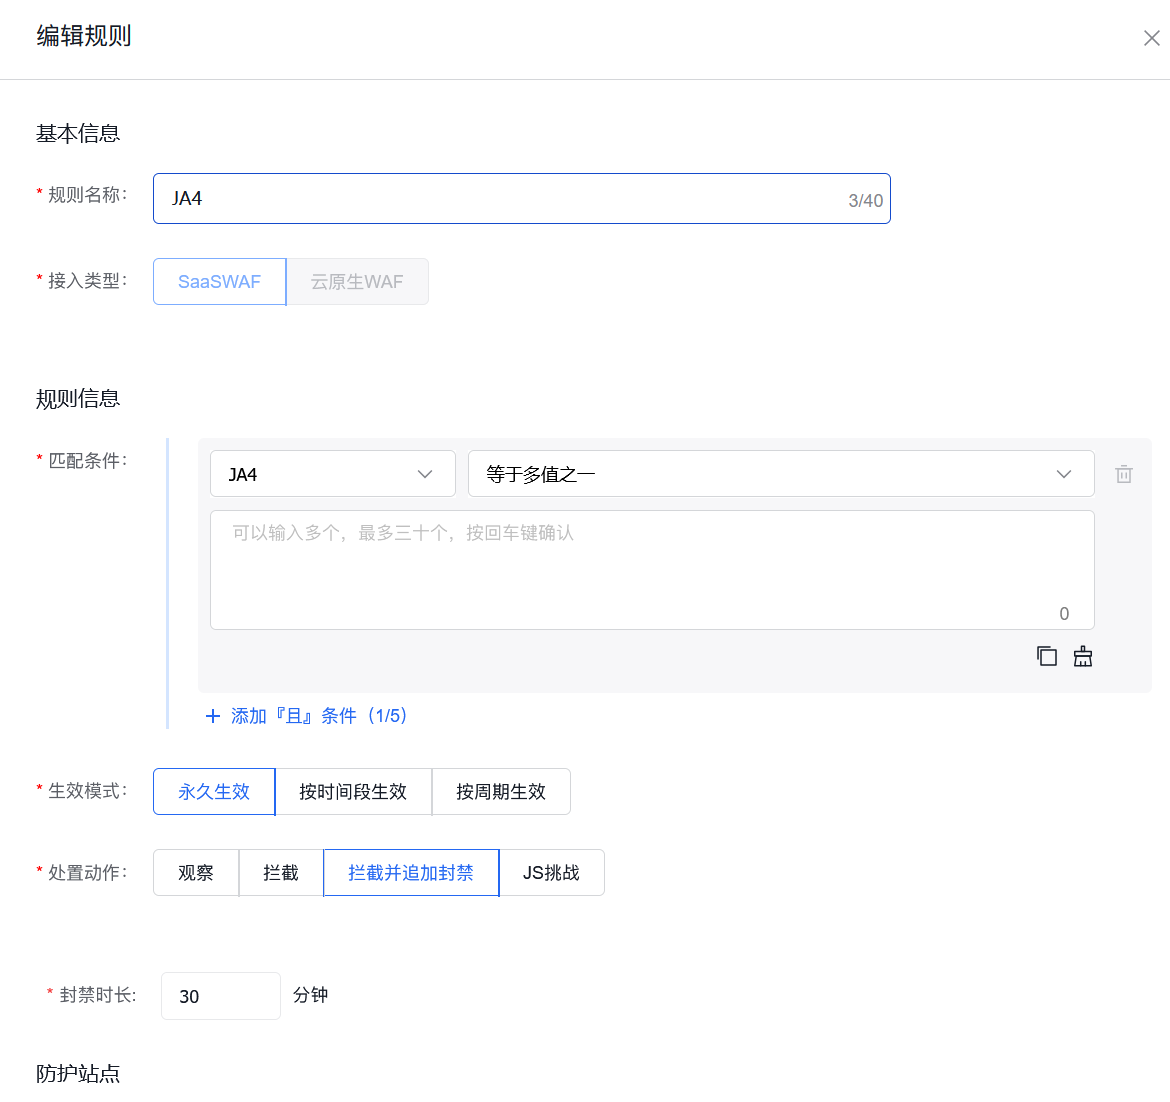1170x1102 pixels.
Task: Enable the JS挑战 action
Action: [x=552, y=872]
